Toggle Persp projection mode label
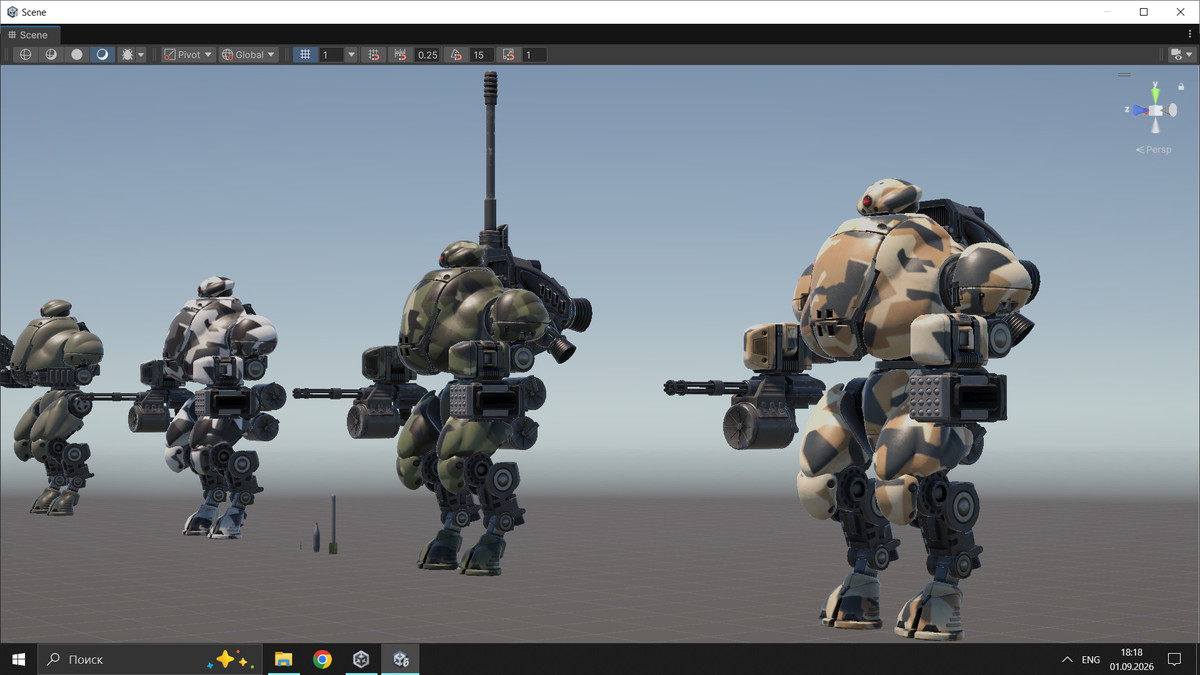Viewport: 1200px width, 675px height. coord(1153,150)
